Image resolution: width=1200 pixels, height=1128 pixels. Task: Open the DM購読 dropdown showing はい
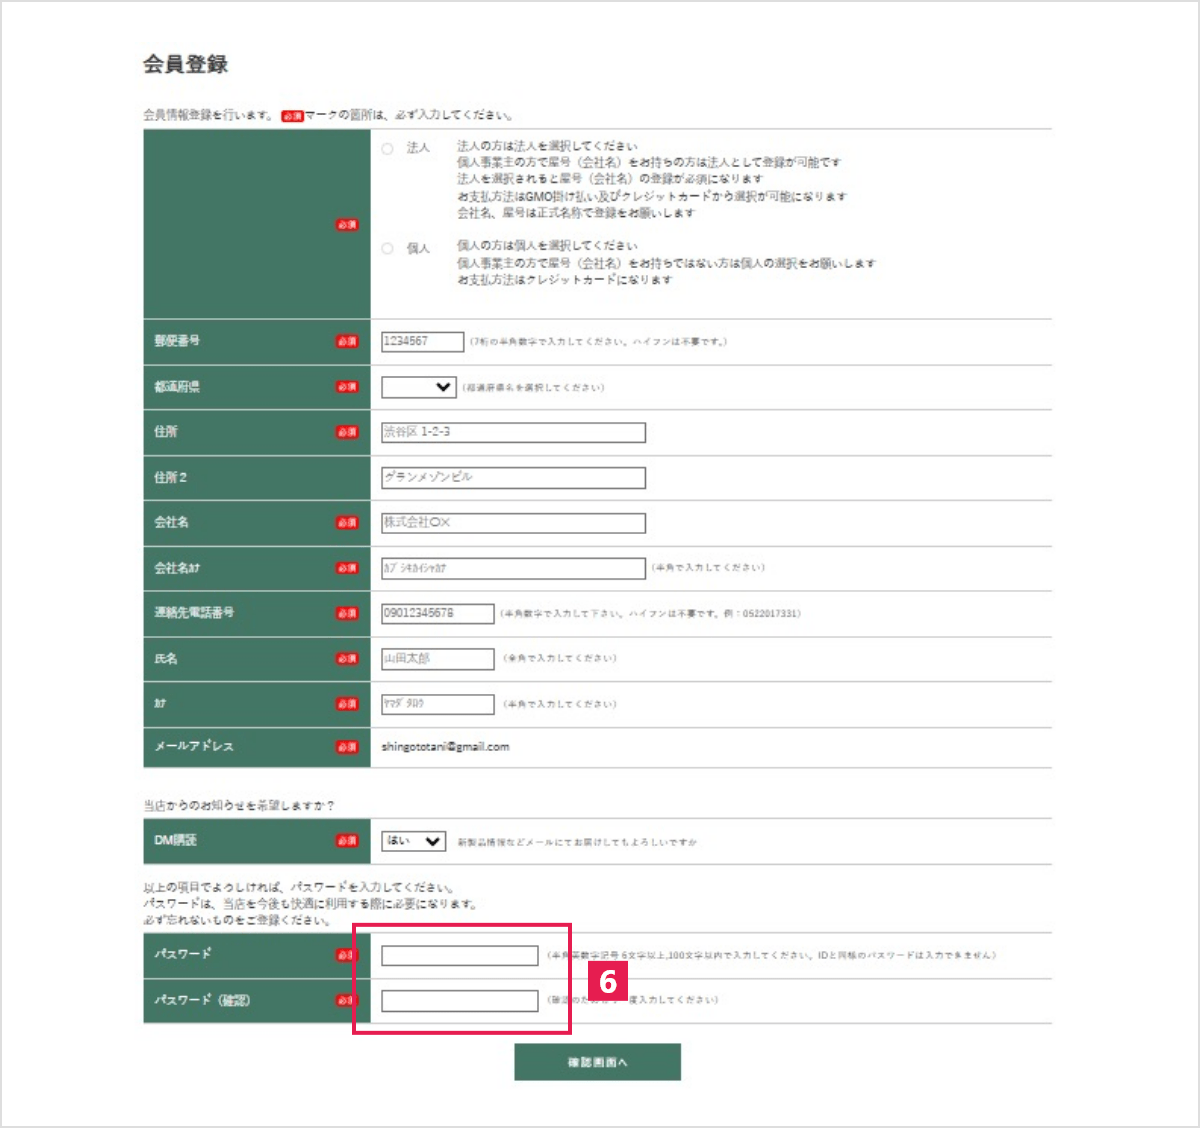[411, 841]
